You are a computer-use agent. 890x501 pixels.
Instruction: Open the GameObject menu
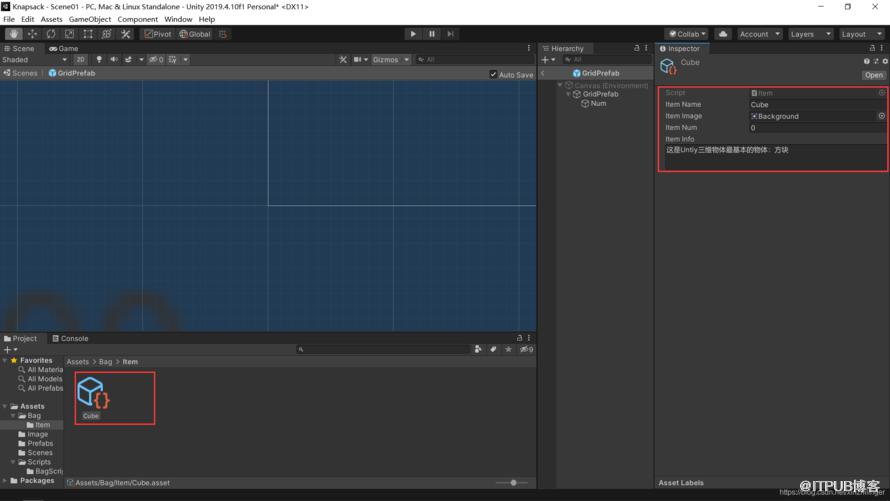point(90,19)
